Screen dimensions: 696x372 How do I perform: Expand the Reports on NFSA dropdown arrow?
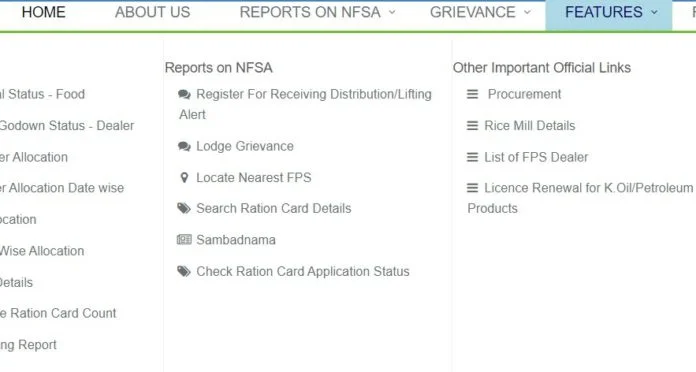click(392, 12)
